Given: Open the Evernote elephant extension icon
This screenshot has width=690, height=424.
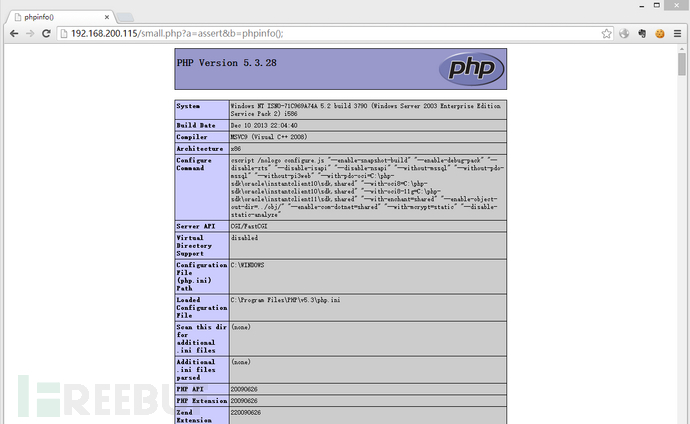Looking at the screenshot, I should pyautogui.click(x=642, y=33).
